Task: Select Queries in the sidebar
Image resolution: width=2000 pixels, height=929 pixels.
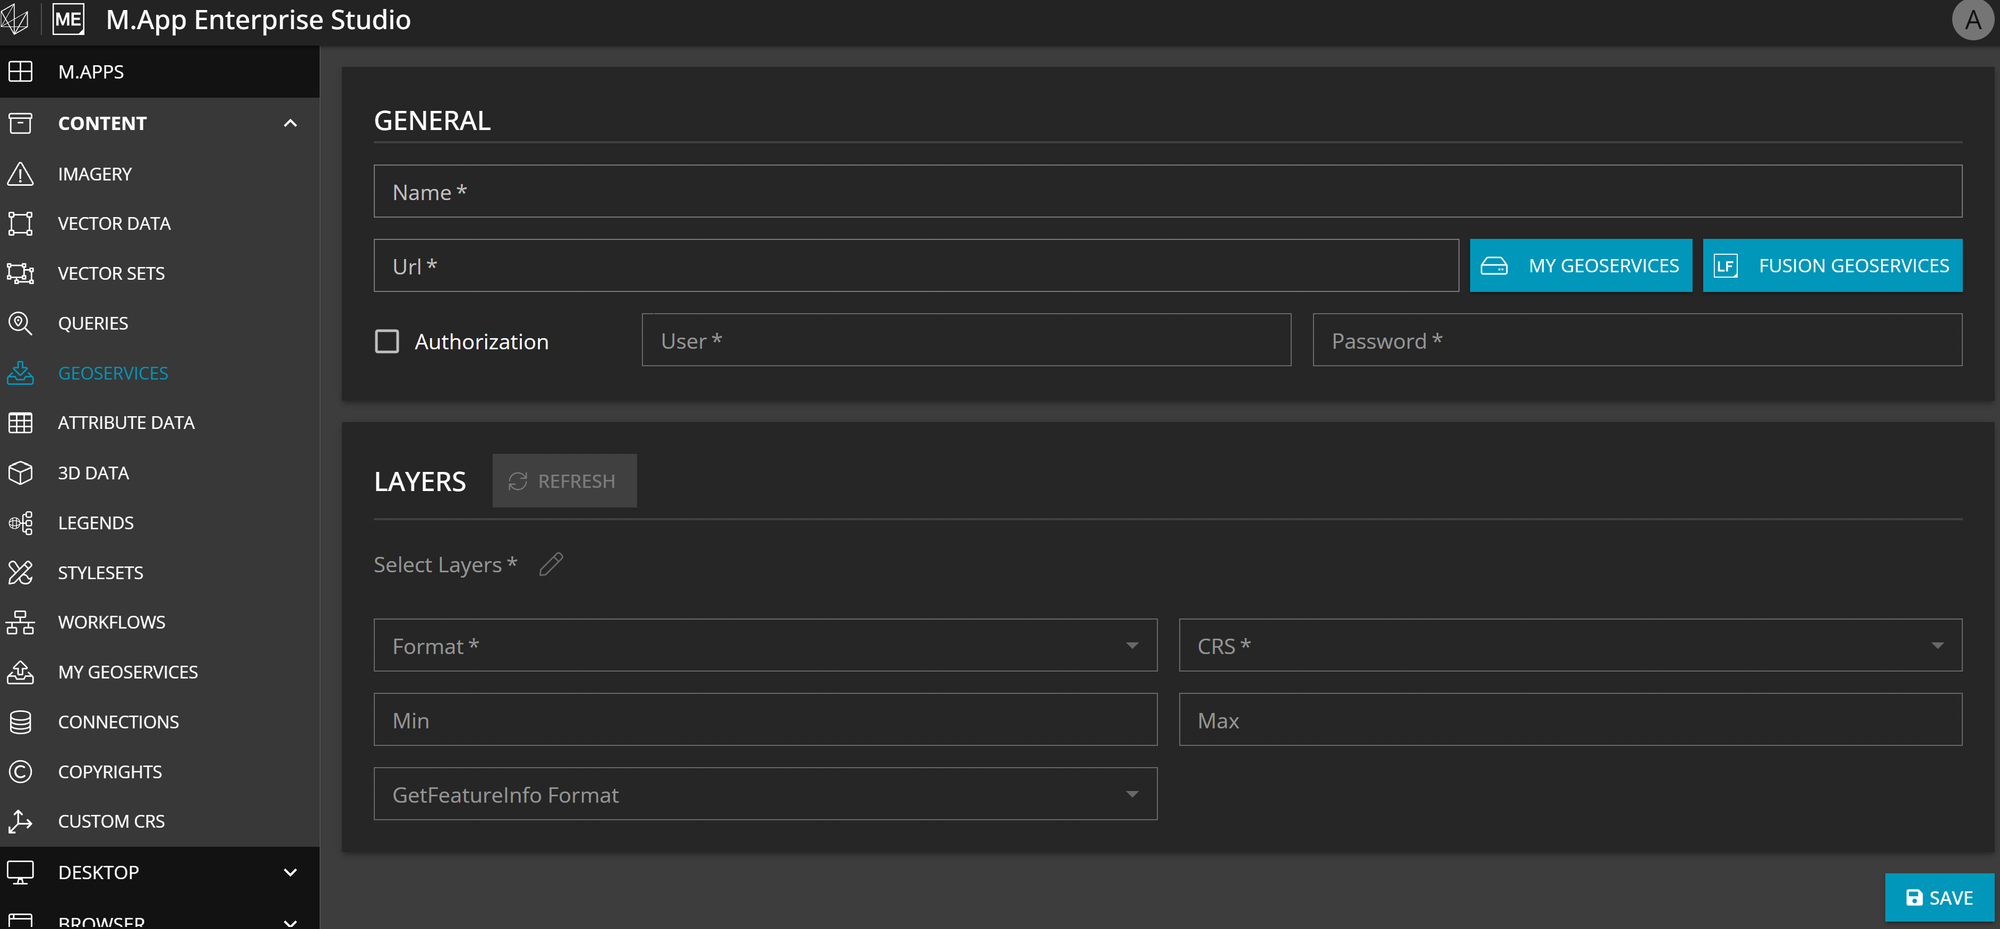Action: 160,323
